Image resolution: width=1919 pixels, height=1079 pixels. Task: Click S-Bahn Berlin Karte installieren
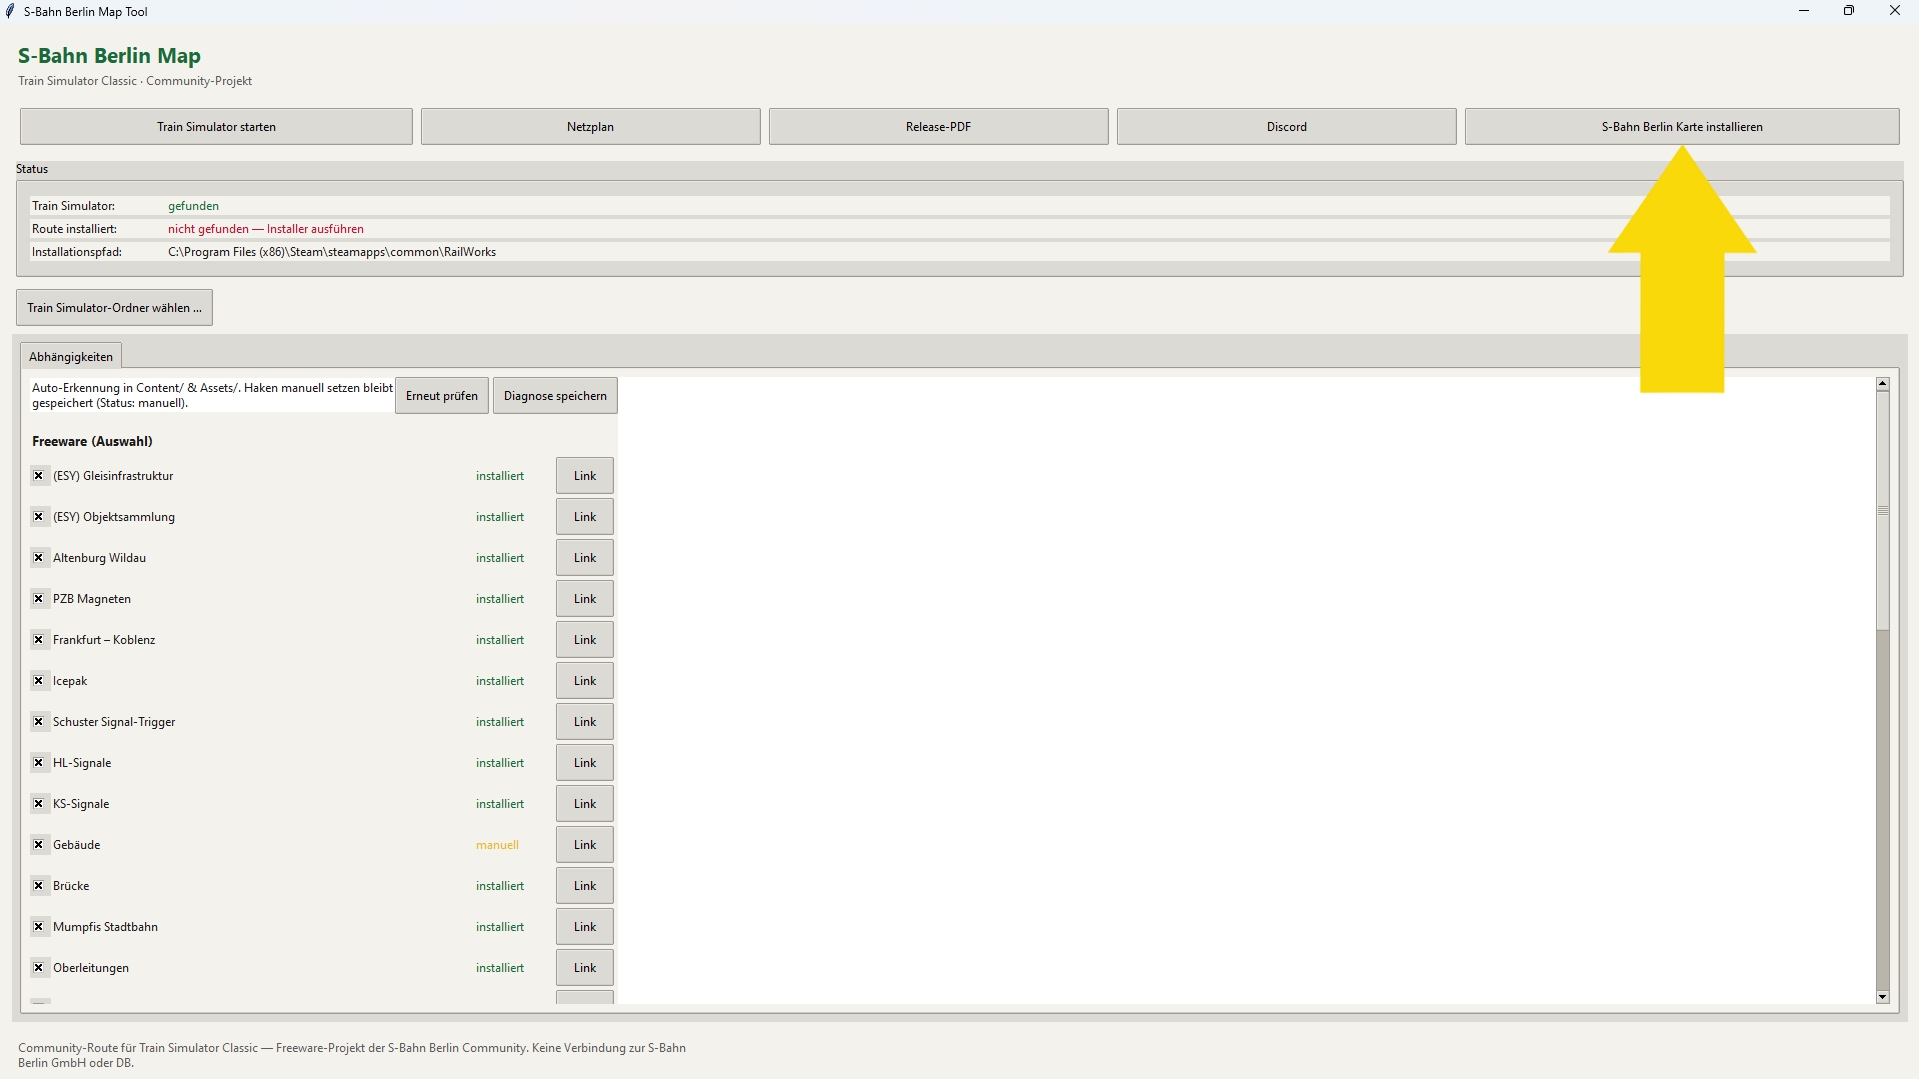[1682, 127]
